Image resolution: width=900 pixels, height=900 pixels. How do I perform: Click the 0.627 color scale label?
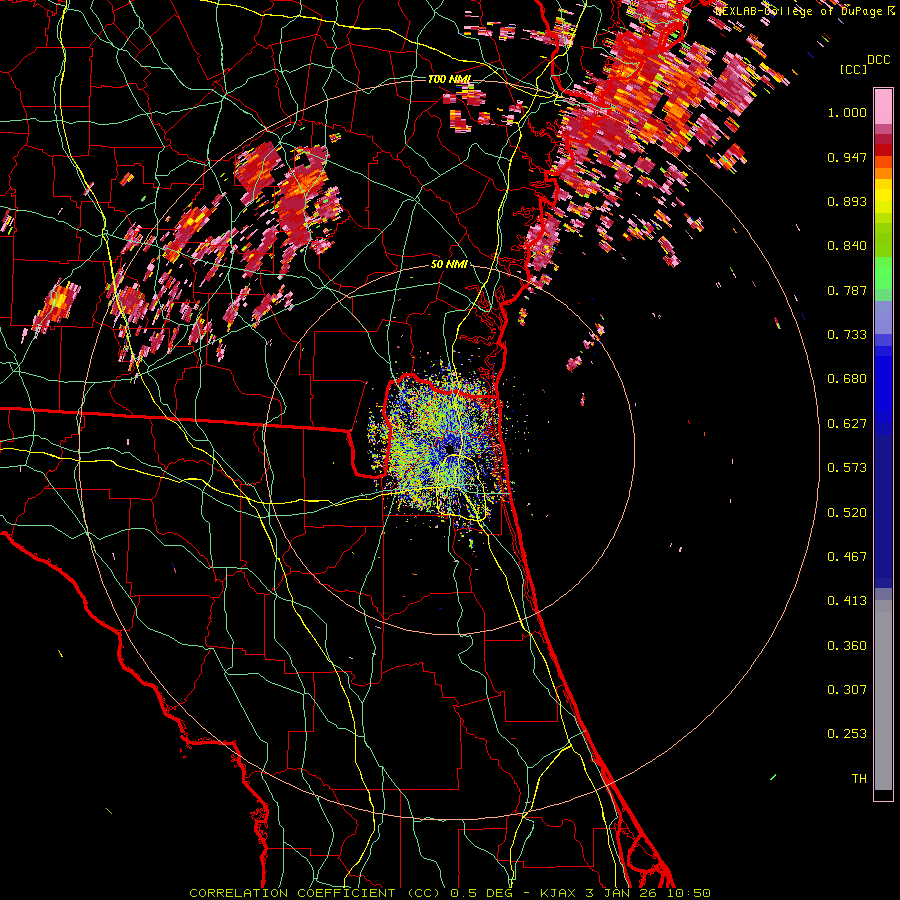847,424
